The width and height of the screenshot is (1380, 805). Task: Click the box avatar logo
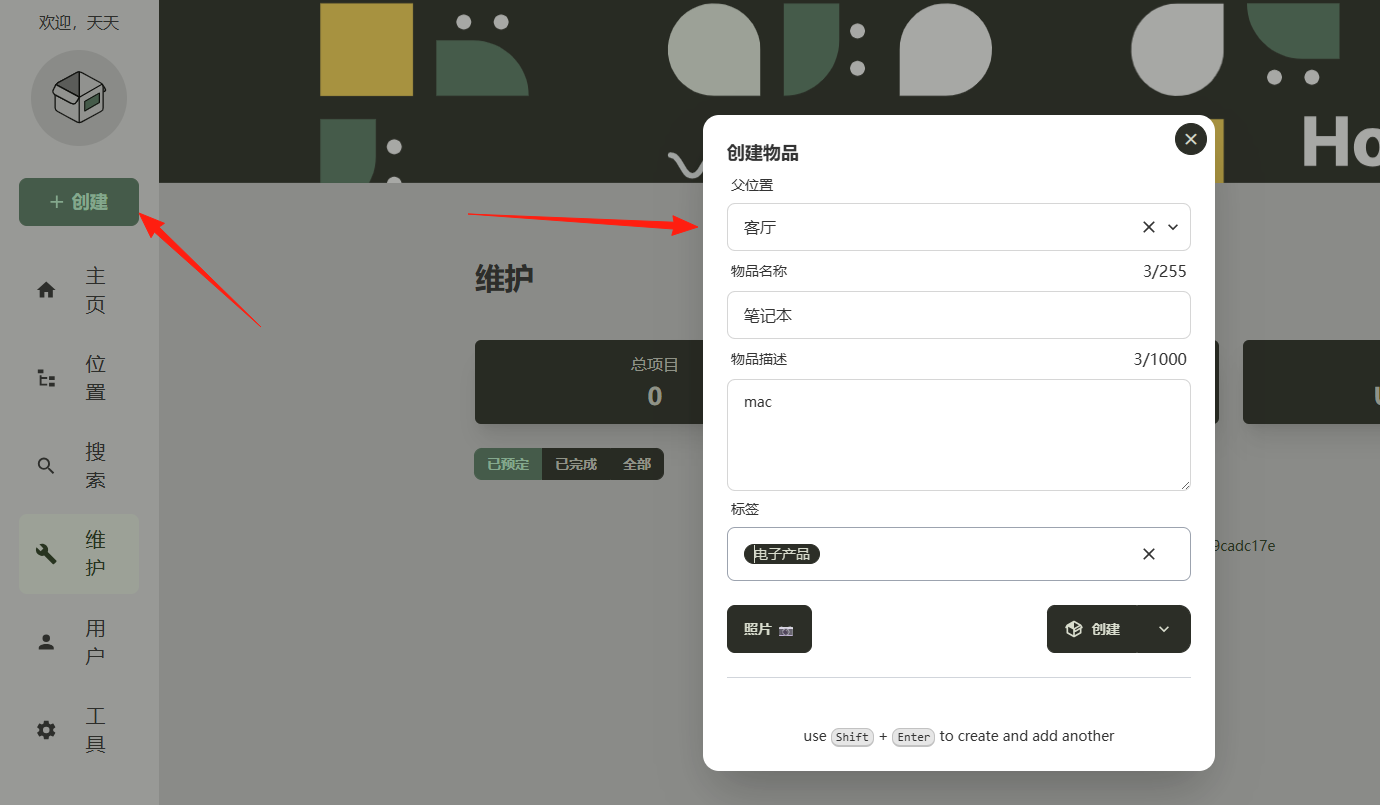[x=79, y=98]
